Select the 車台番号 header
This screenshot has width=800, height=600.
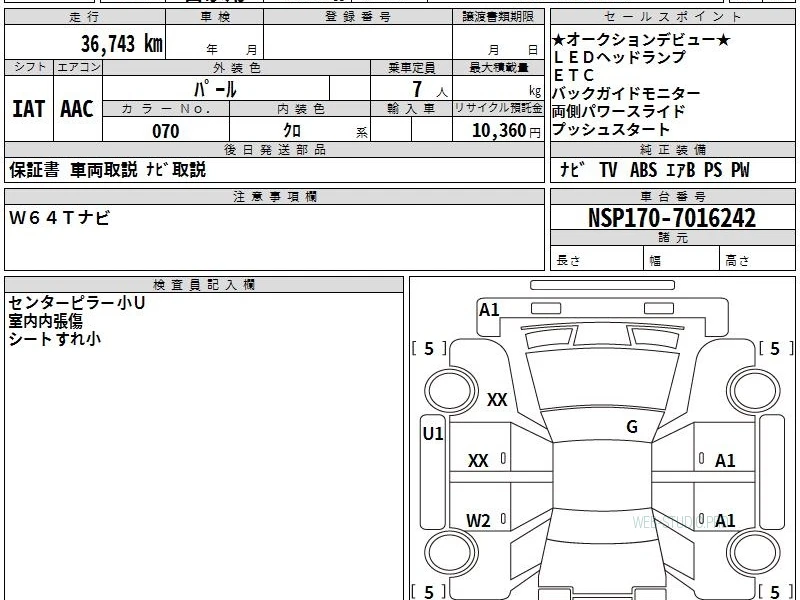pos(672,197)
